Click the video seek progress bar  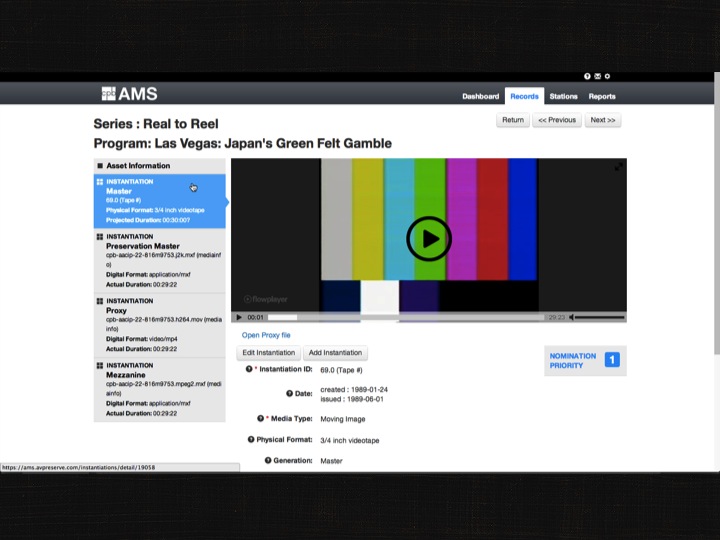[400, 317]
